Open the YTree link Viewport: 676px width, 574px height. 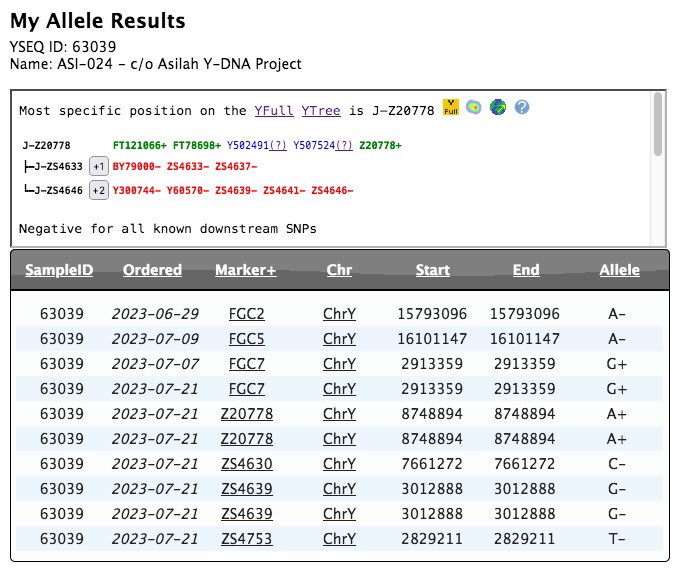[321, 111]
